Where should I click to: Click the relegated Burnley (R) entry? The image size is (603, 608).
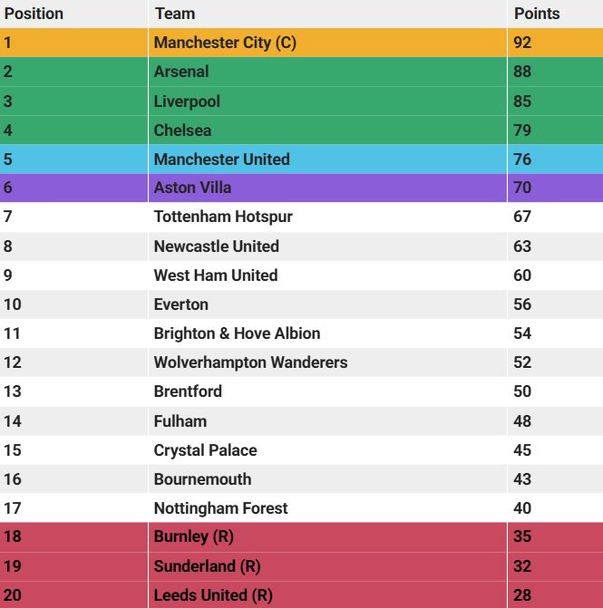pyautogui.click(x=194, y=537)
